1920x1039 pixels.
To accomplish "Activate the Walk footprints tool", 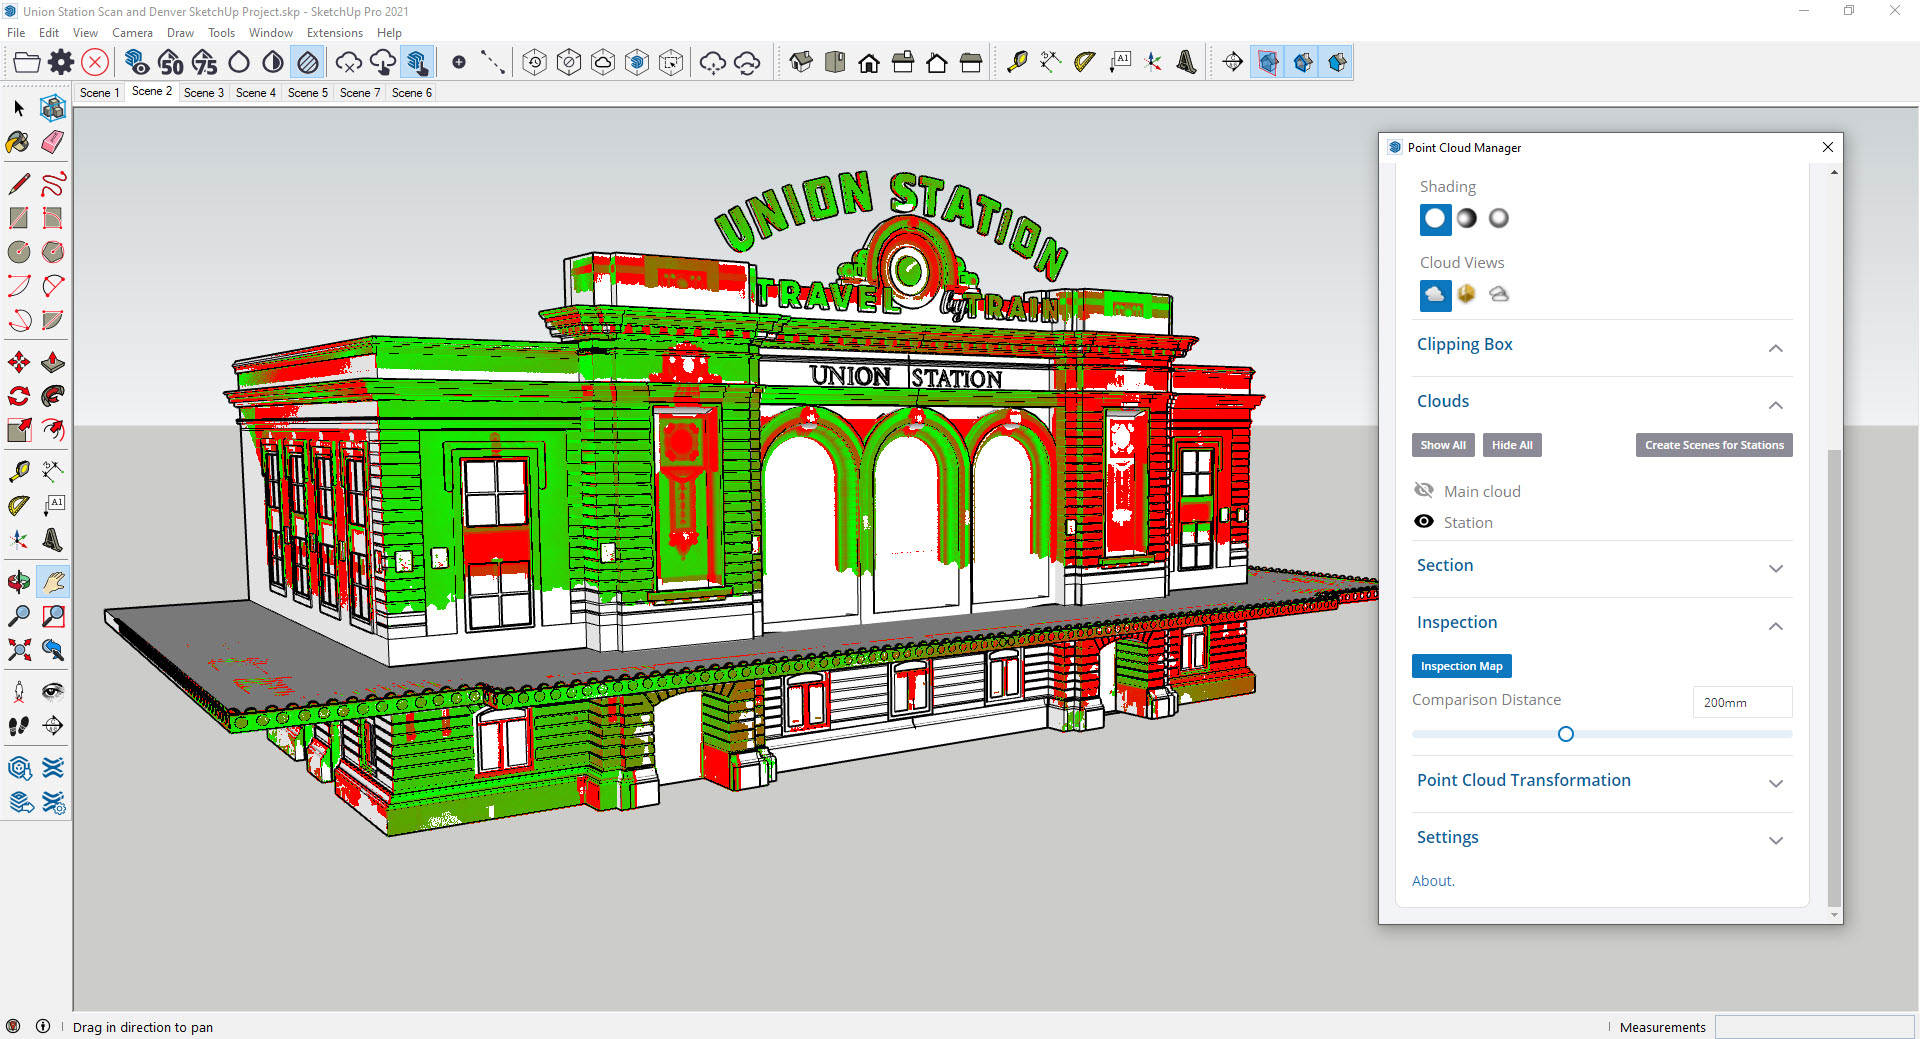I will click(x=19, y=726).
